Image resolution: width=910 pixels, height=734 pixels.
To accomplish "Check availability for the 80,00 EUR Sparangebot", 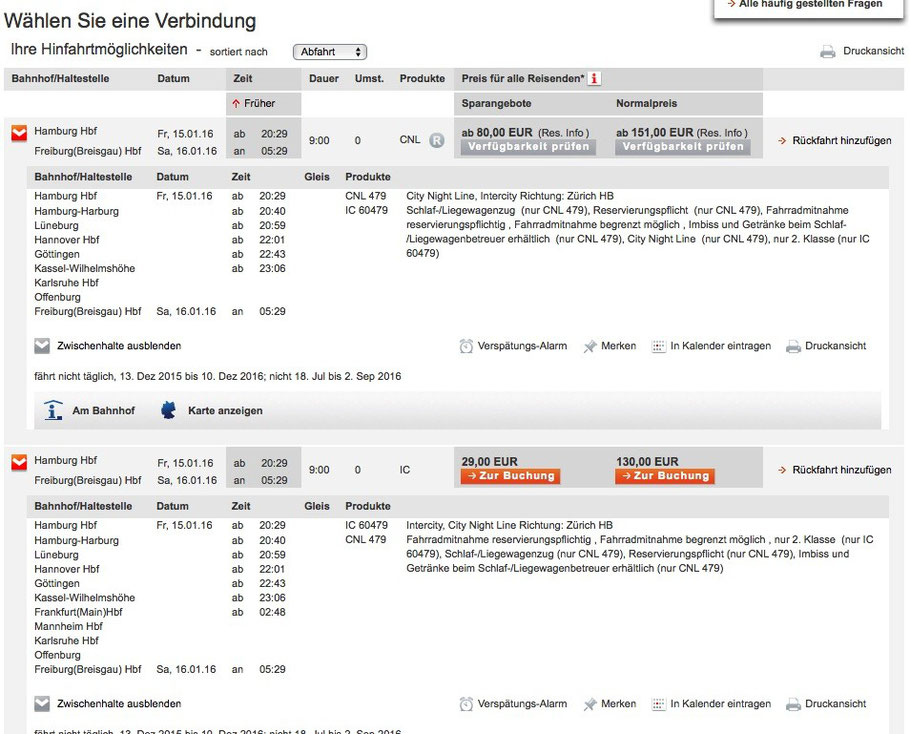I will [528, 147].
